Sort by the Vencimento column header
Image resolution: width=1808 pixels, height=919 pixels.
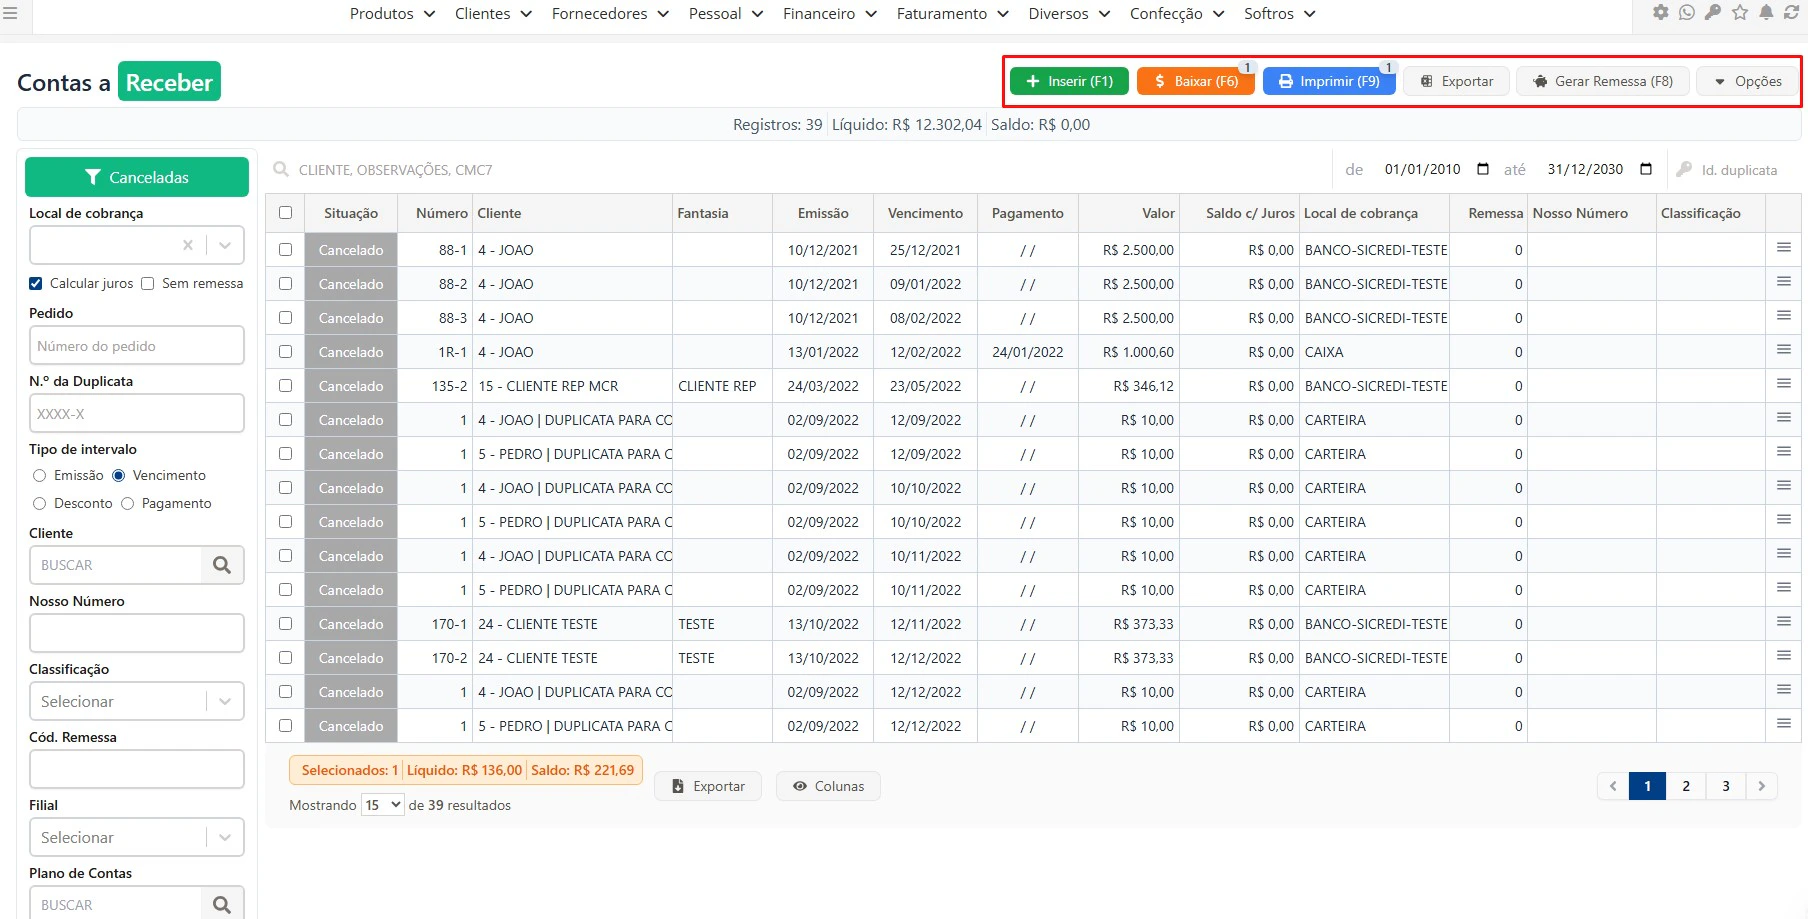click(x=925, y=213)
